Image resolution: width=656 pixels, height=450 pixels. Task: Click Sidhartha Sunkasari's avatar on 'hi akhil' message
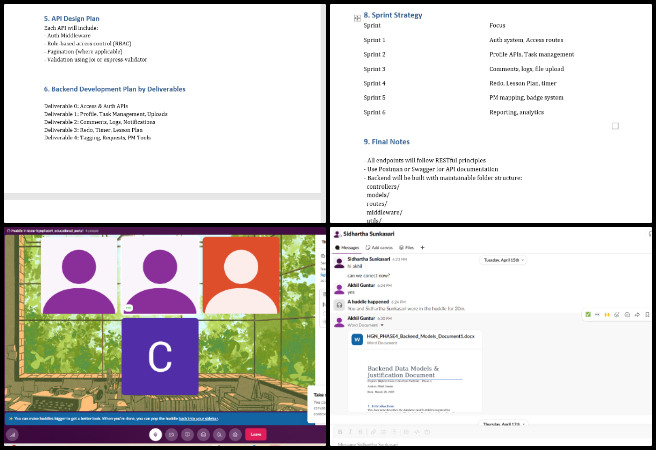tap(339, 263)
